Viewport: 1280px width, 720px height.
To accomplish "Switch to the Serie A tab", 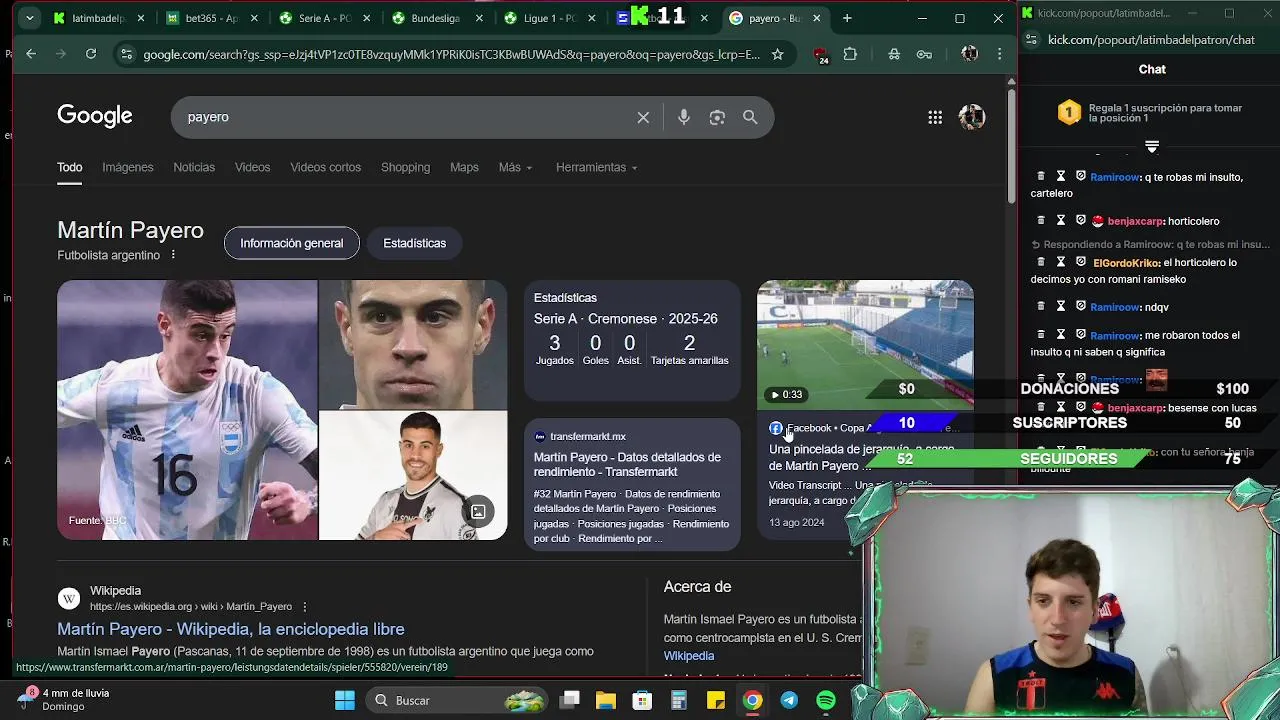I will [318, 18].
